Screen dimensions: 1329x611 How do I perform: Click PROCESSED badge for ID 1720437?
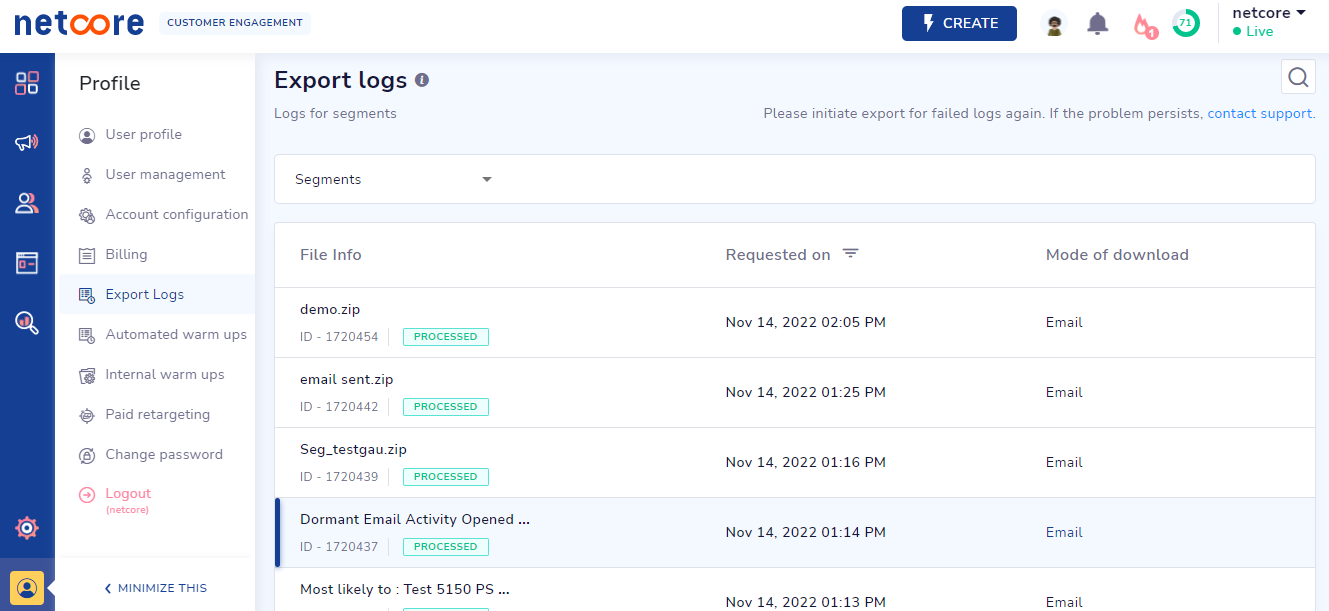click(446, 547)
